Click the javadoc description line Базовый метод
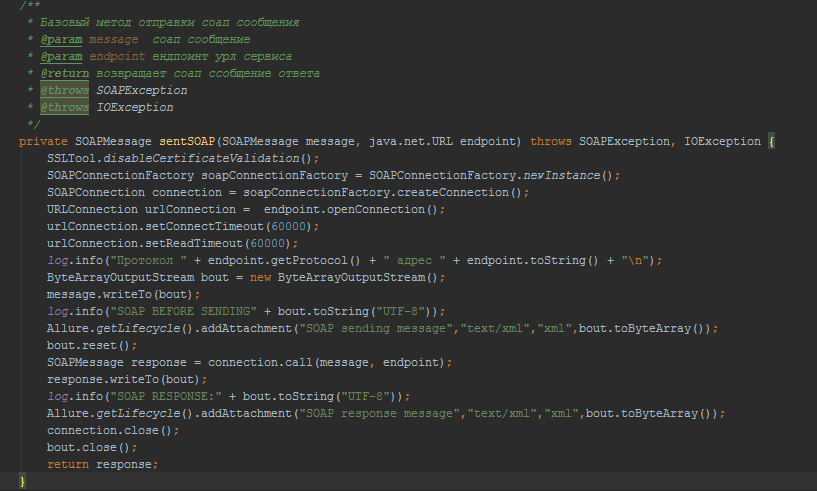817x491 pixels. pyautogui.click(x=170, y=22)
